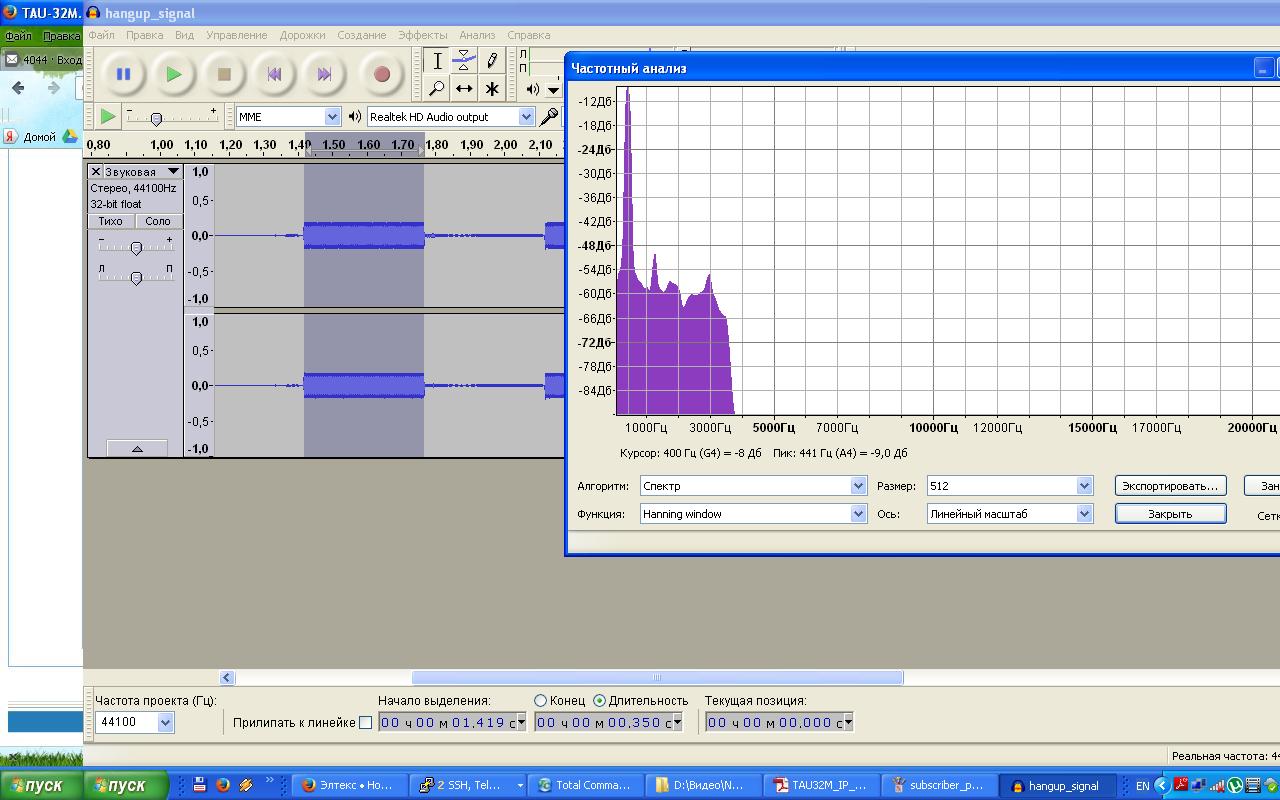
Task: Open the output meter dropdown arrow
Action: (553, 90)
